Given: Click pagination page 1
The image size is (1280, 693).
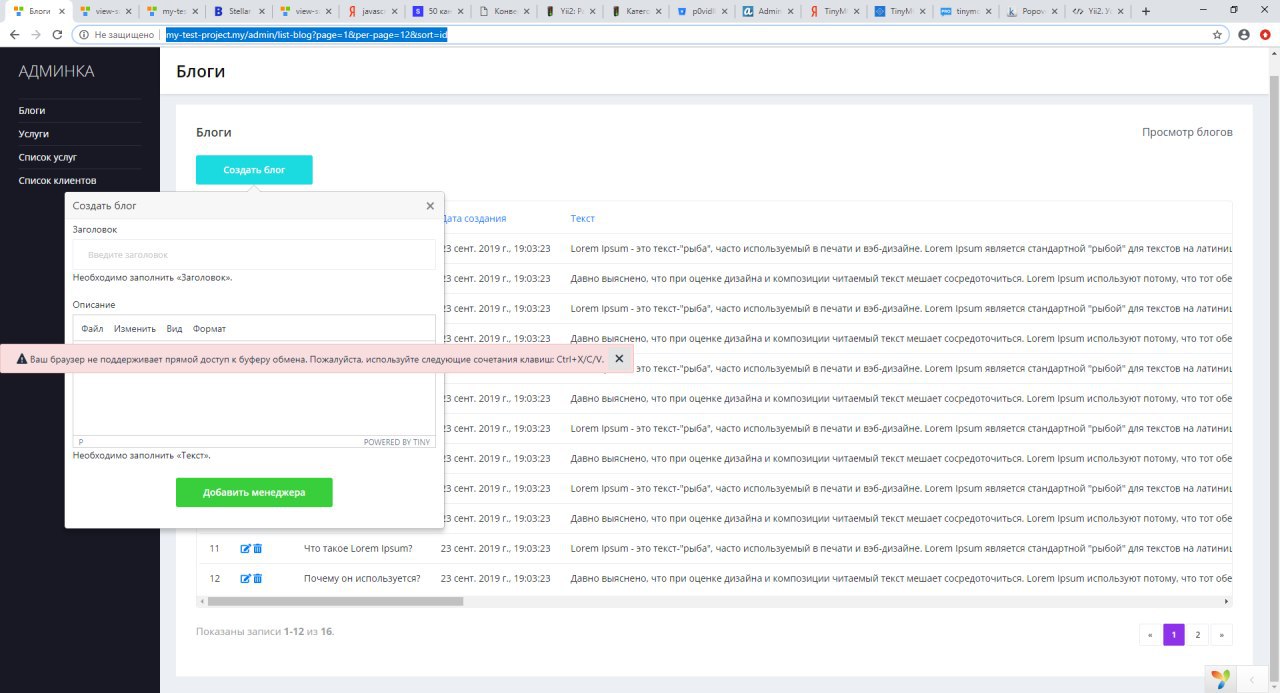Looking at the screenshot, I should coord(1174,635).
